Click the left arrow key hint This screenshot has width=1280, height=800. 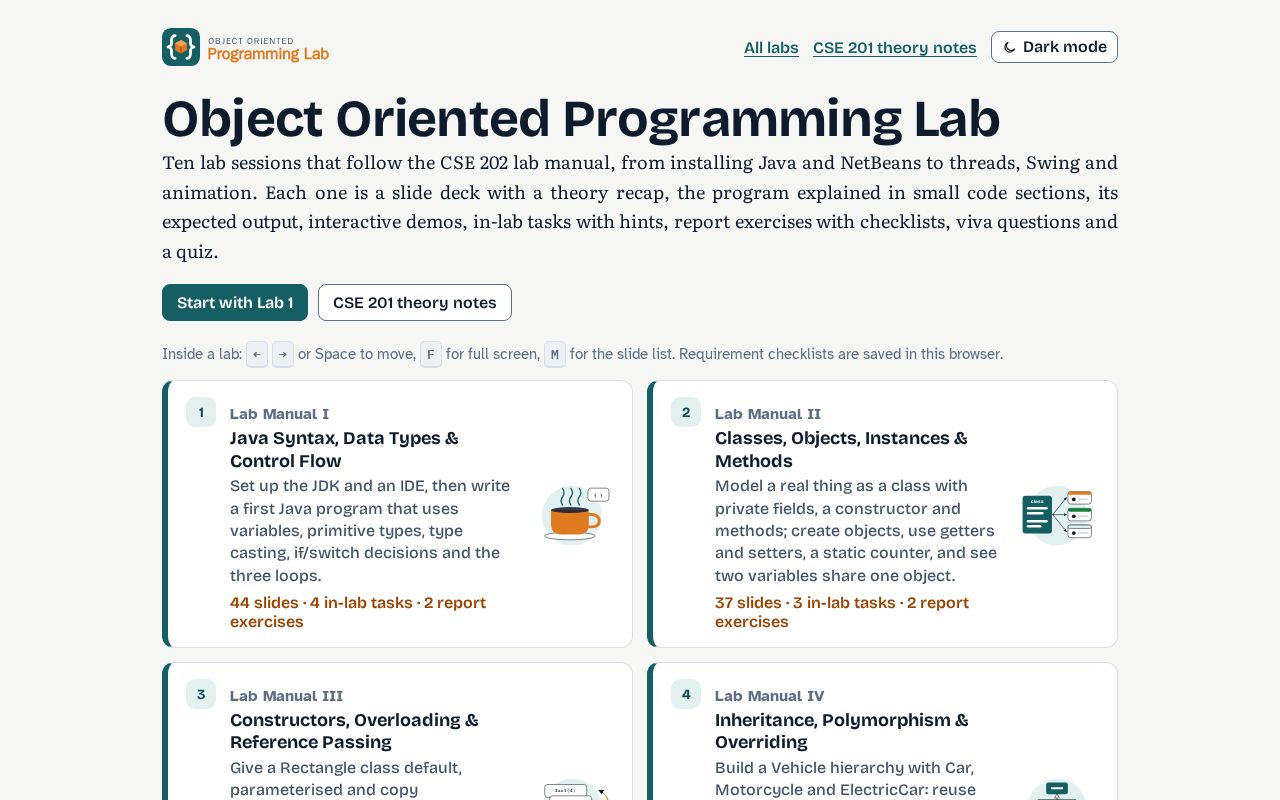[x=257, y=354]
